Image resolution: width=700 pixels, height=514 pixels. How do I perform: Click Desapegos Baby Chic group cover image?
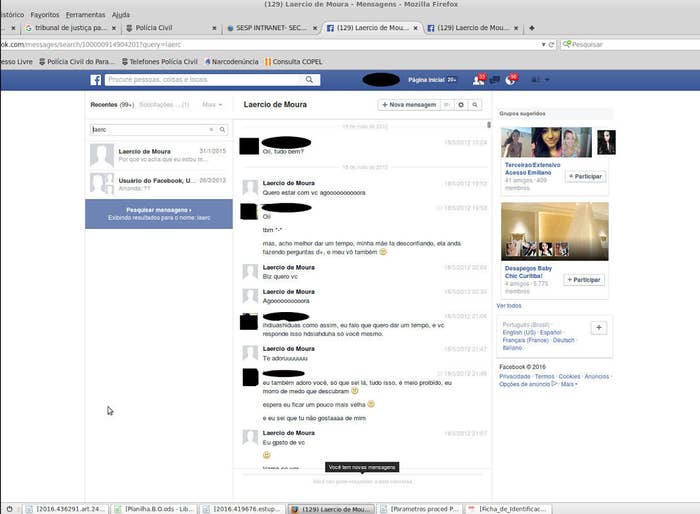554,231
